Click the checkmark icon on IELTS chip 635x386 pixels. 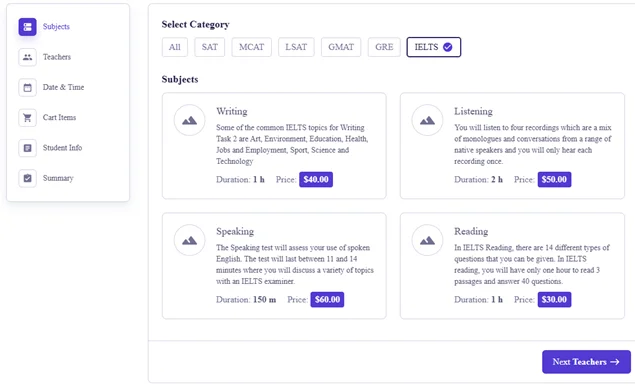pos(447,47)
